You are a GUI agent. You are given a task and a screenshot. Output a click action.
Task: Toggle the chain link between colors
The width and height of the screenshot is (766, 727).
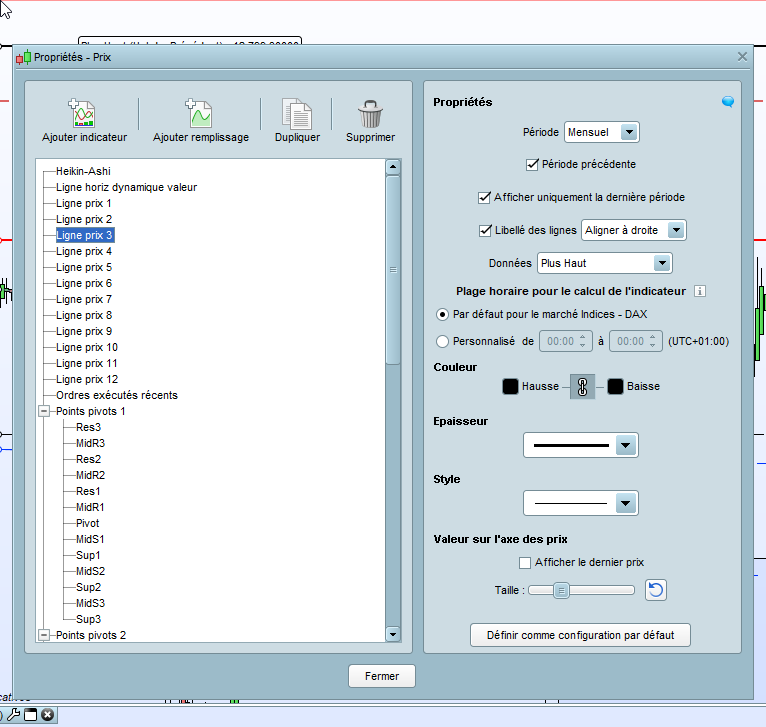pyautogui.click(x=581, y=386)
